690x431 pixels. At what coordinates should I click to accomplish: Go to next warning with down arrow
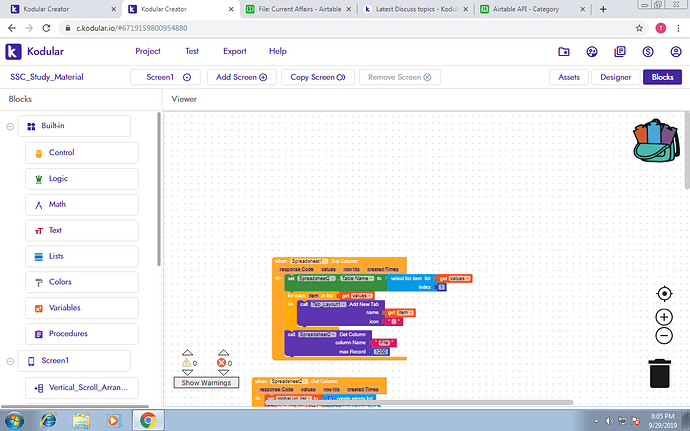tap(187, 372)
